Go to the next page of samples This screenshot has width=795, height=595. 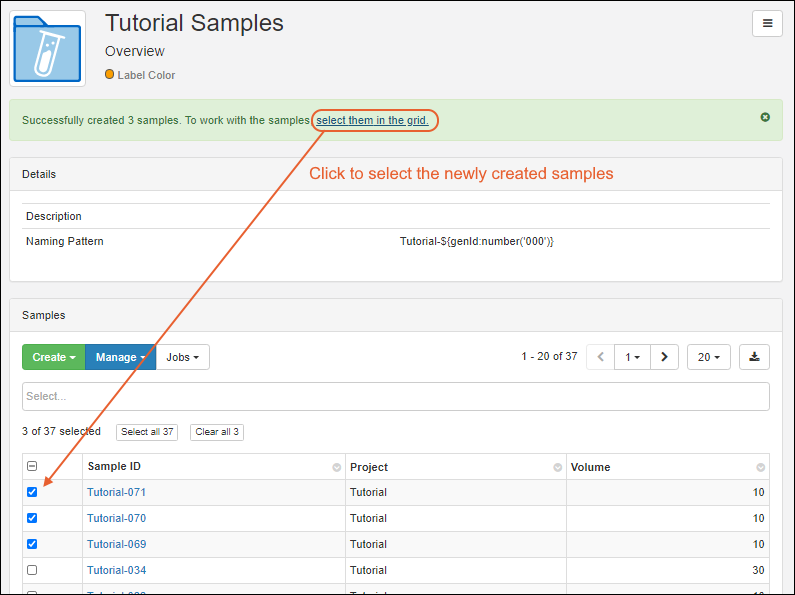pos(665,357)
